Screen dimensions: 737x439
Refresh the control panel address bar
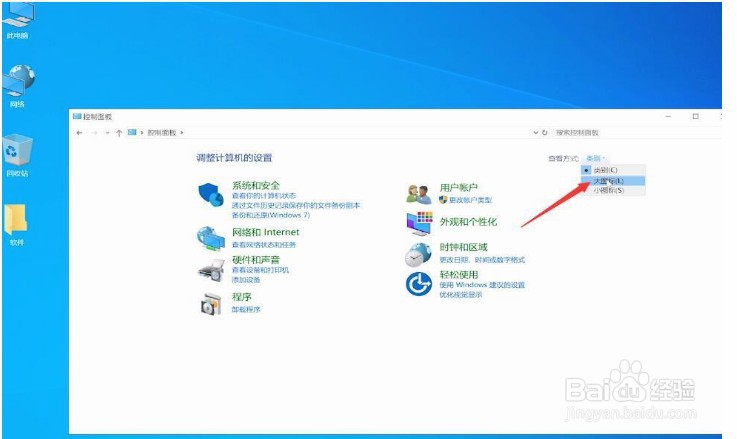[x=544, y=133]
